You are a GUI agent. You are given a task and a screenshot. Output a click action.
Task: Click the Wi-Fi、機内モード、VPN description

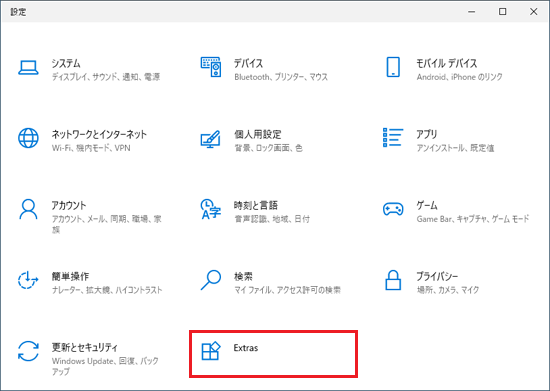tap(91, 148)
